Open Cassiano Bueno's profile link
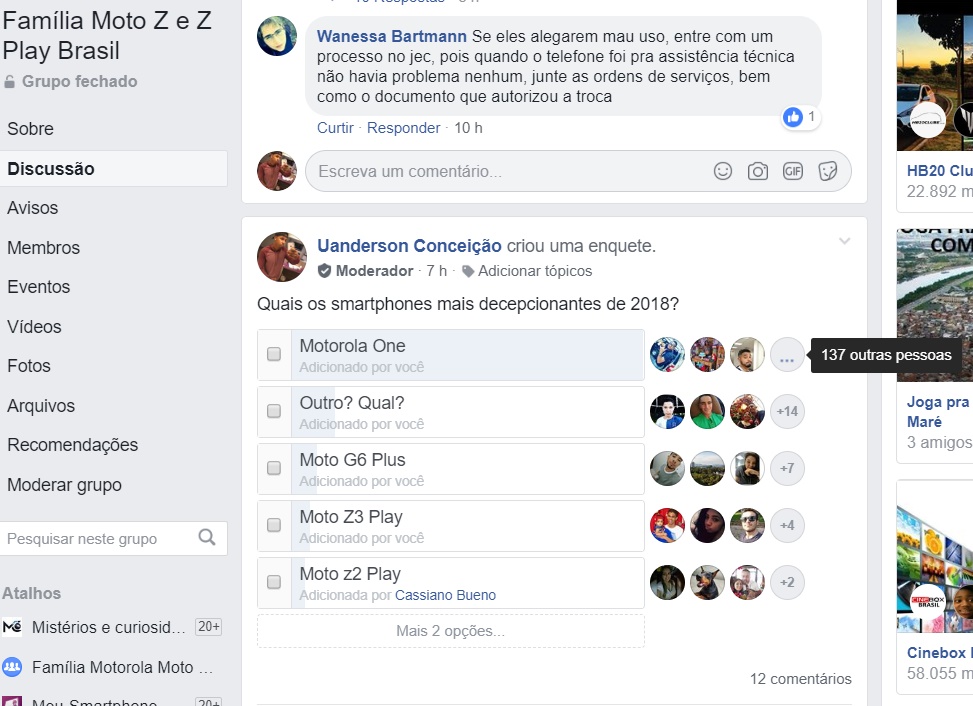The height and width of the screenshot is (706, 973). pos(446,596)
